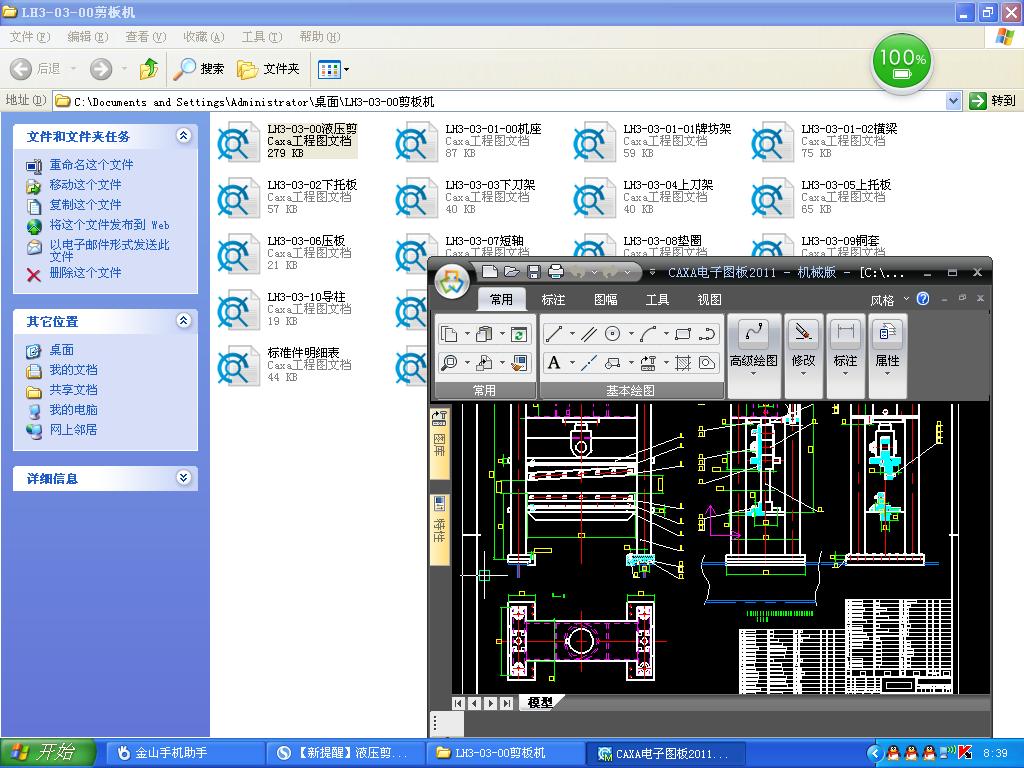Switch to 【新提醒】液压剪 taskbar item
This screenshot has height=768, width=1024.
(x=345, y=753)
